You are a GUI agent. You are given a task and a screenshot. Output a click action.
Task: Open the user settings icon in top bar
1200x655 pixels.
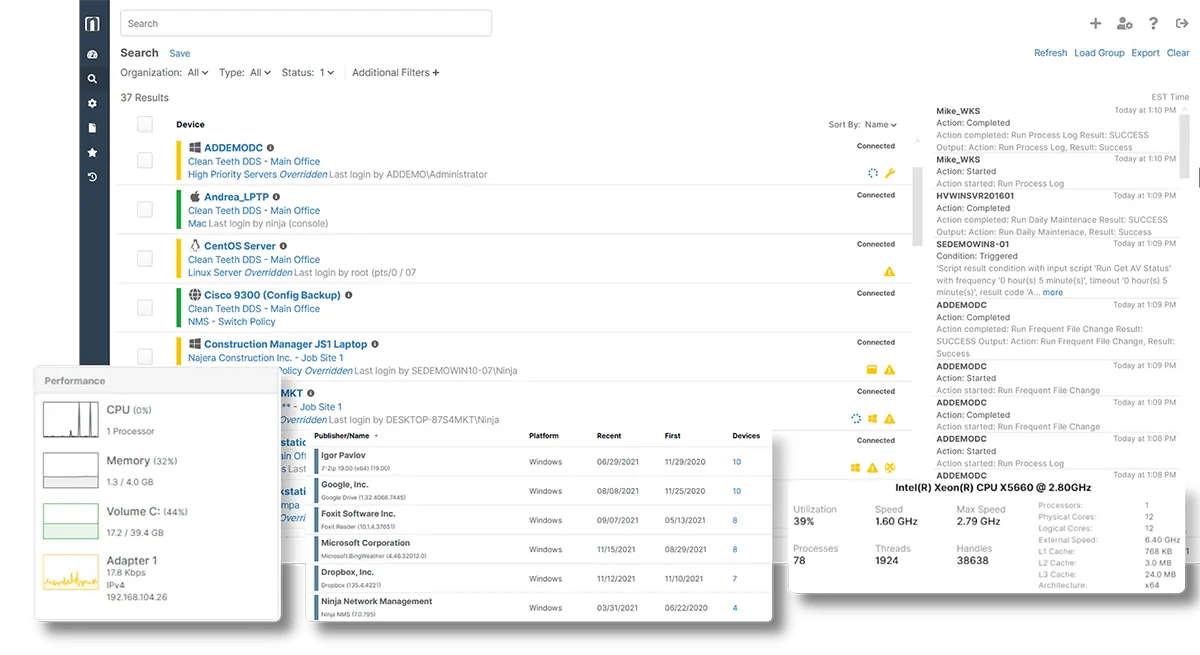click(1125, 24)
